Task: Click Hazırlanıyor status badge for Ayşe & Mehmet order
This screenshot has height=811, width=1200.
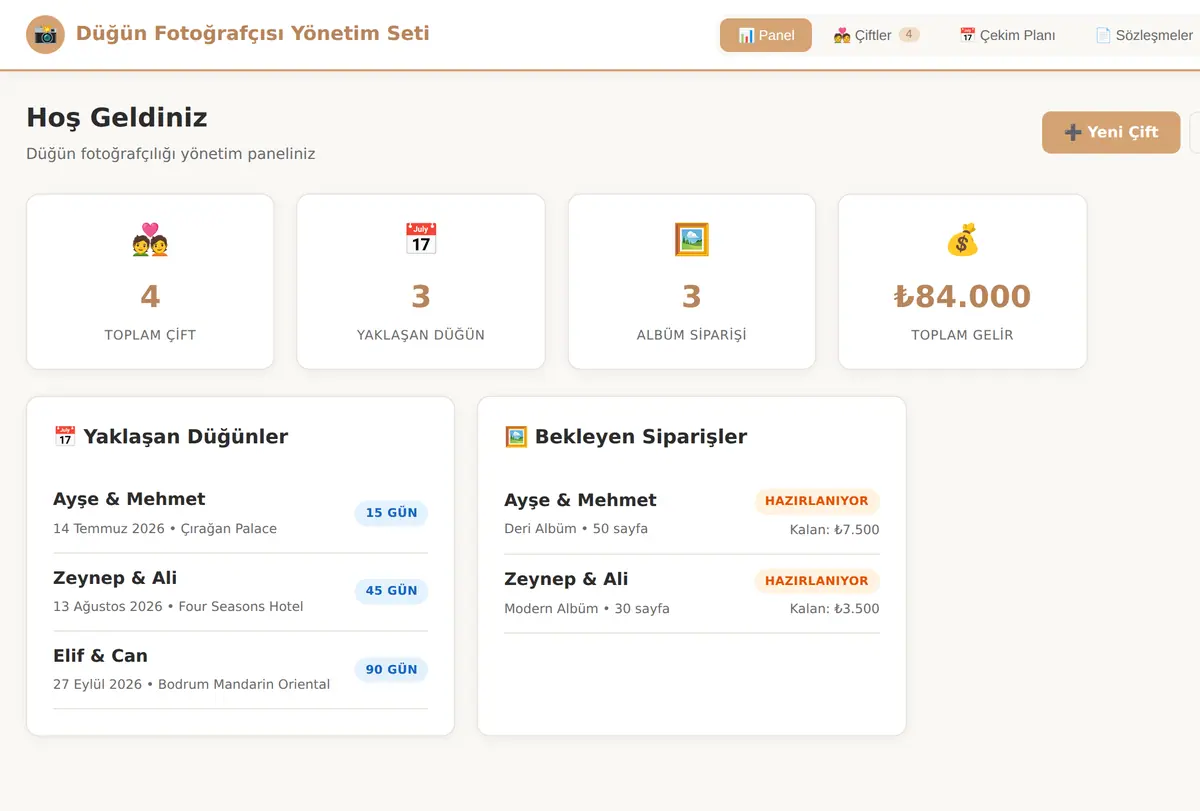Action: tap(817, 501)
